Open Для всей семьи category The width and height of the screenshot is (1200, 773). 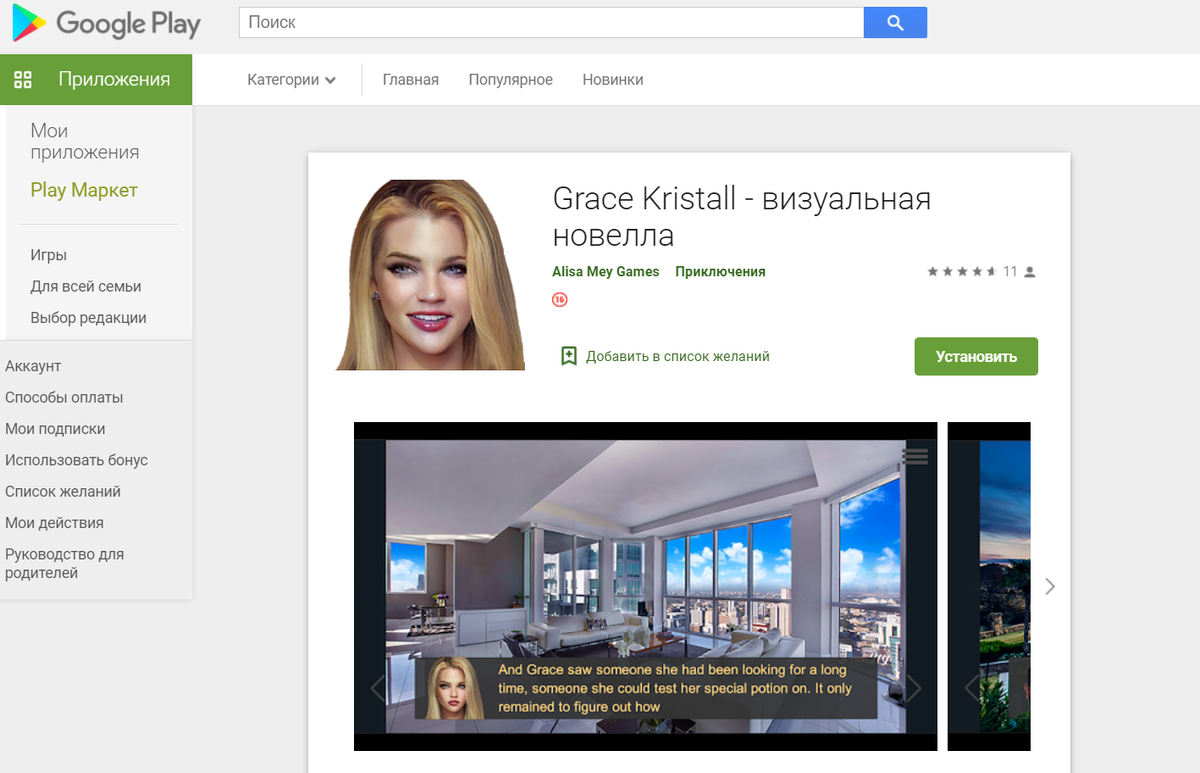86,286
